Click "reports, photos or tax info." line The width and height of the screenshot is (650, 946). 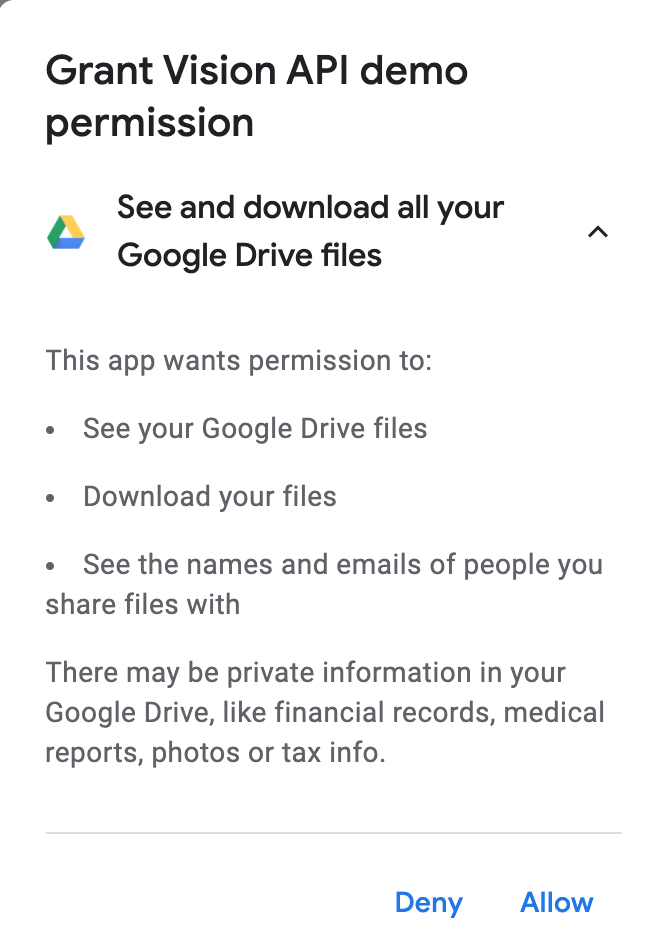coord(215,753)
